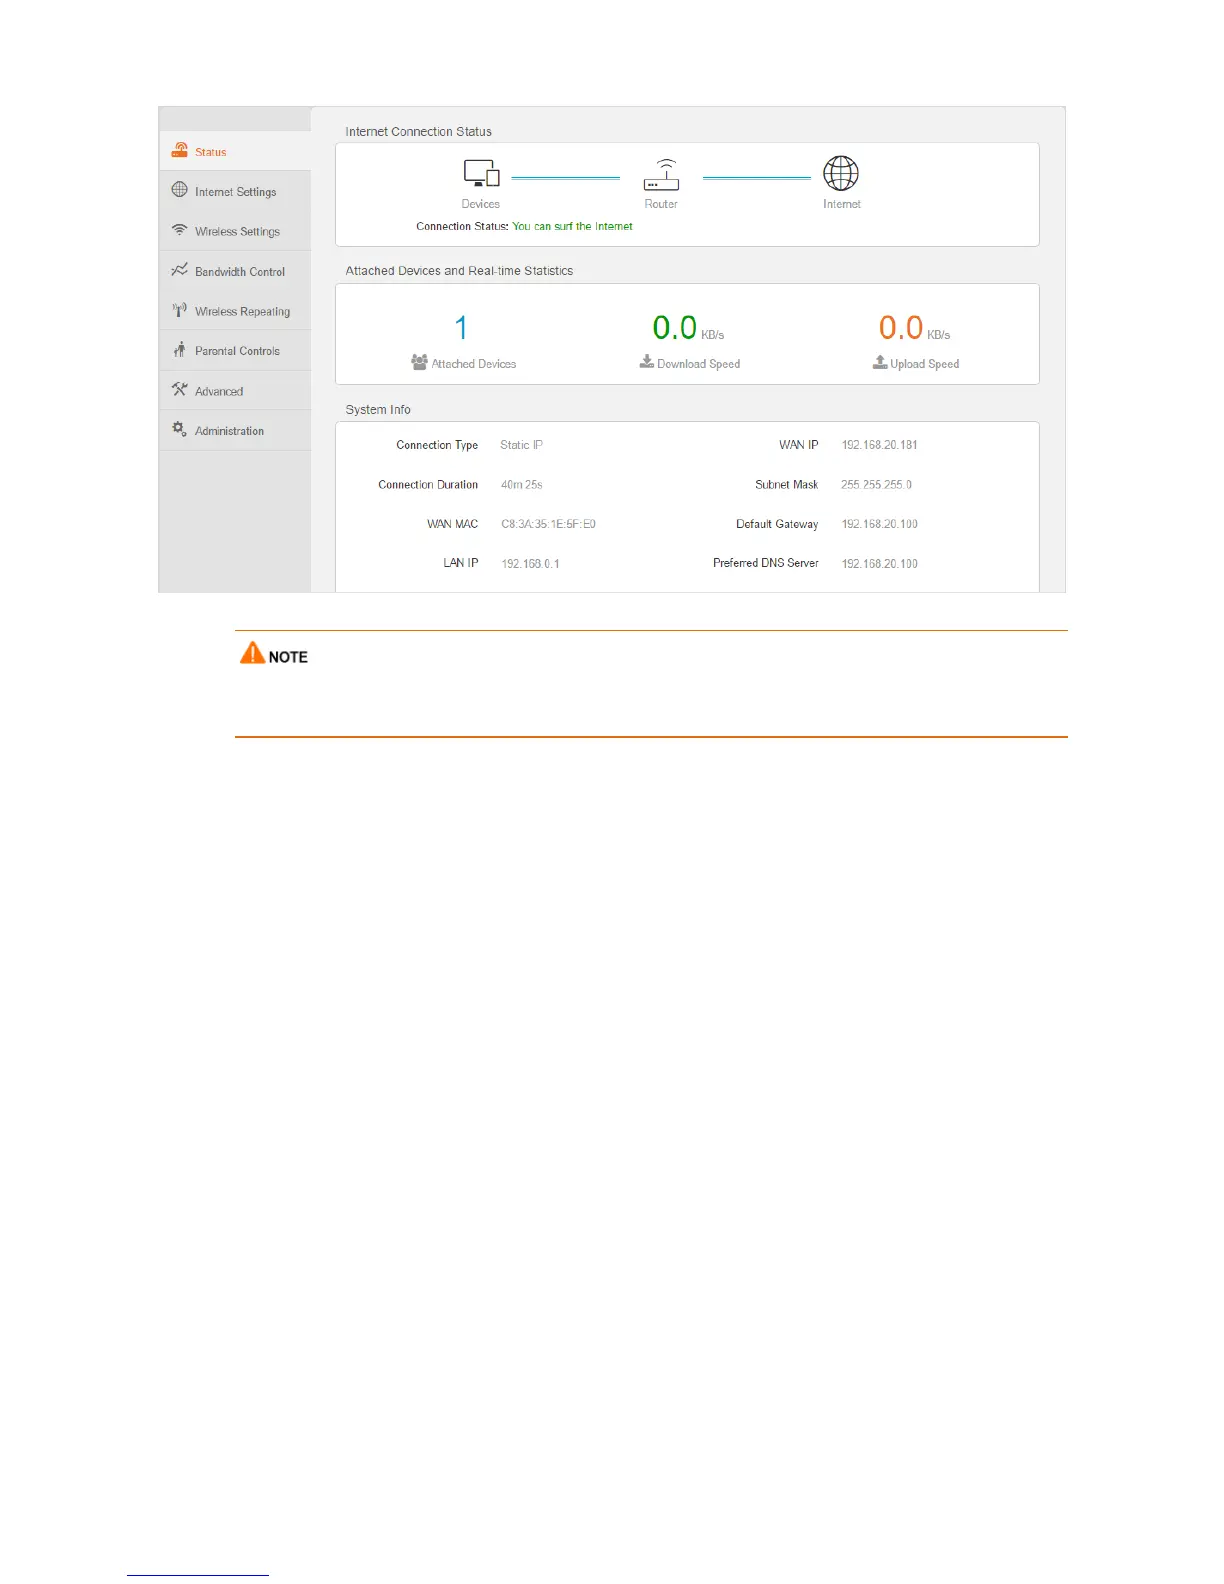Click the Internet Settings globe icon
The image size is (1224, 1584).
pos(180,190)
